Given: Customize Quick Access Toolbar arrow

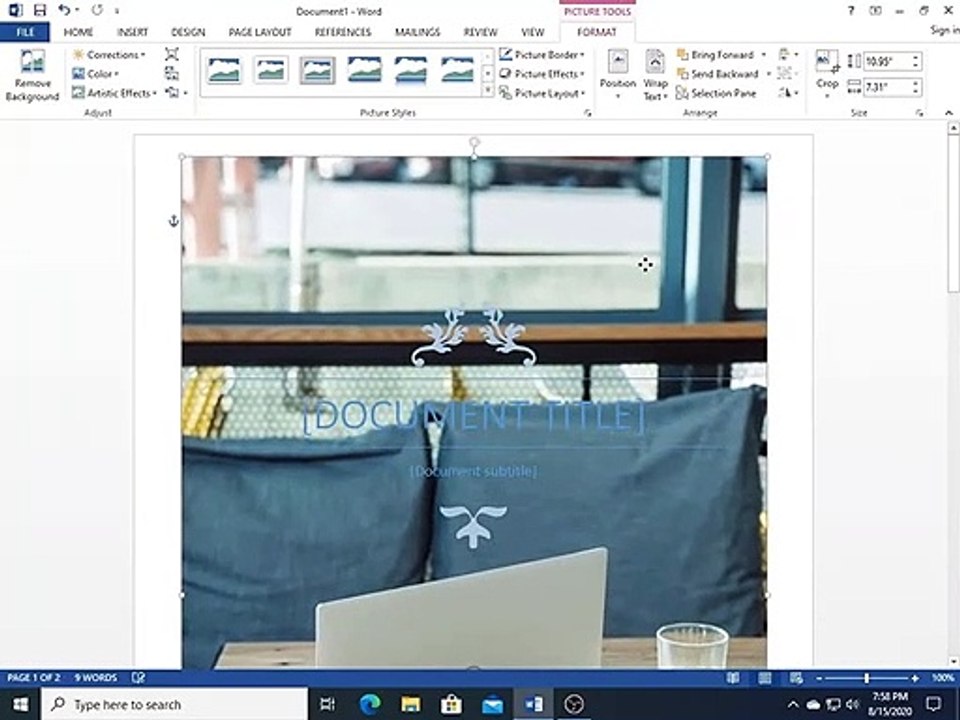Looking at the screenshot, I should 117,11.
